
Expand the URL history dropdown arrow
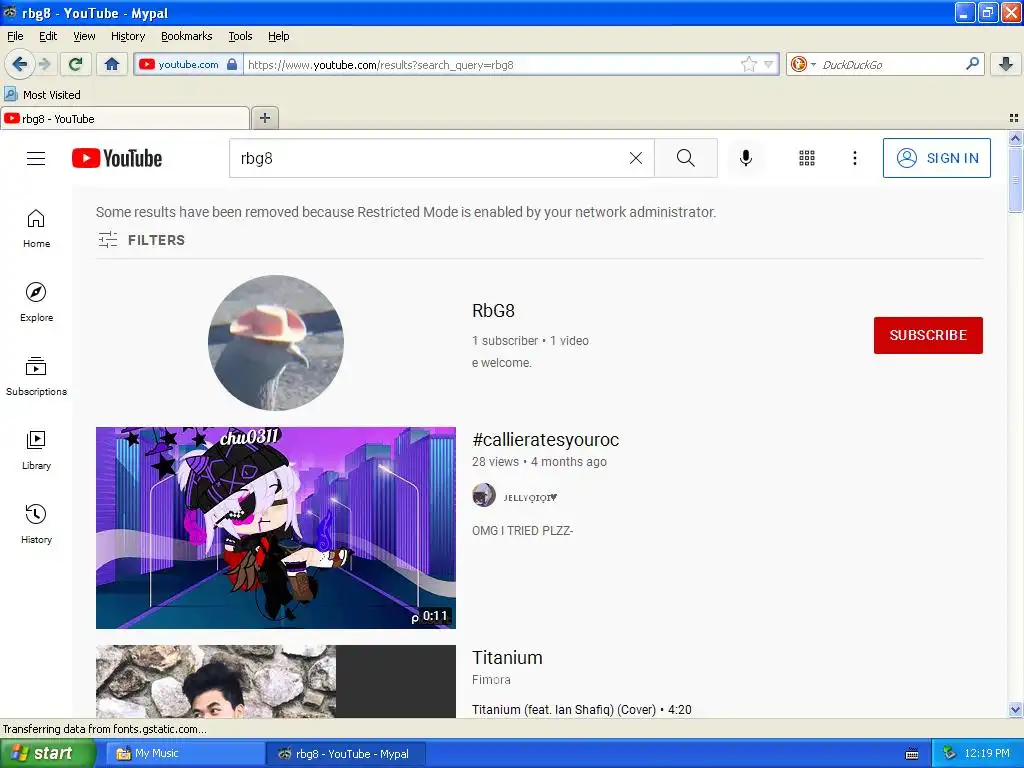(769, 64)
